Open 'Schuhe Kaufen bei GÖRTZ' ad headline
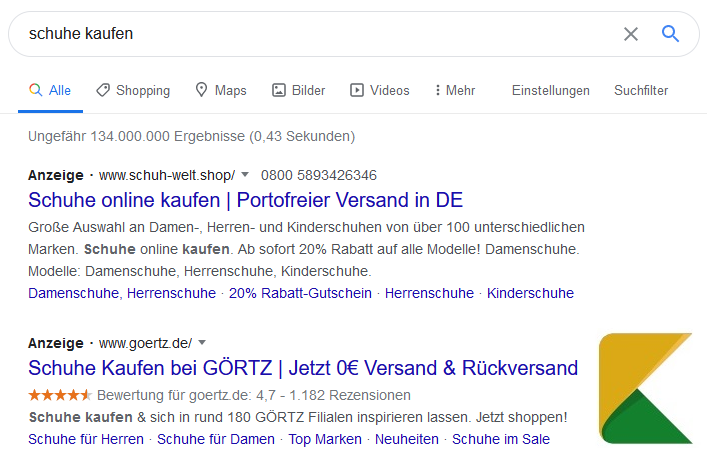This screenshot has width=707, height=465. (x=303, y=368)
